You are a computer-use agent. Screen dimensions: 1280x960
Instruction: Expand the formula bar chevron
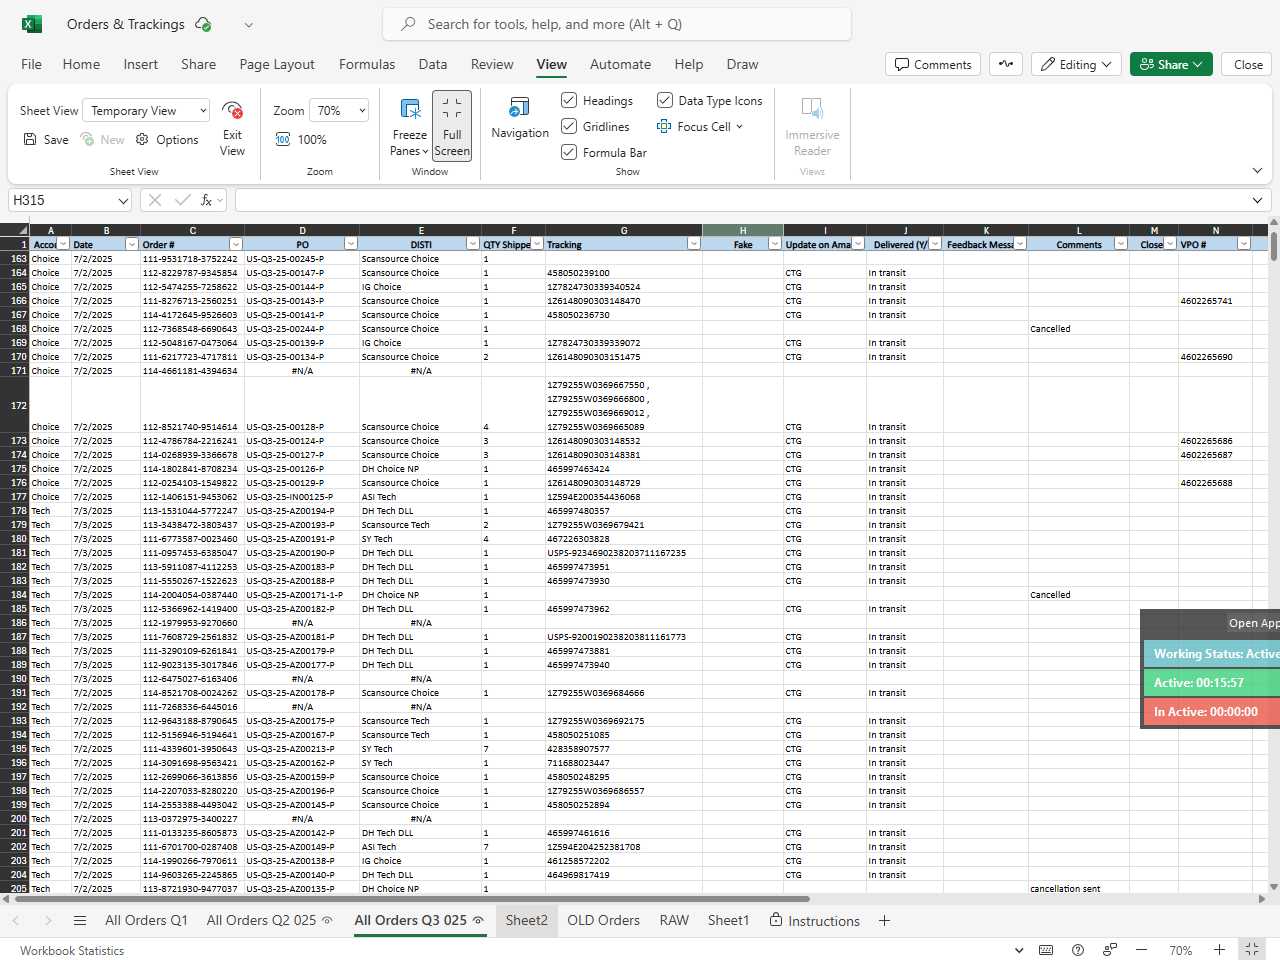1257,200
